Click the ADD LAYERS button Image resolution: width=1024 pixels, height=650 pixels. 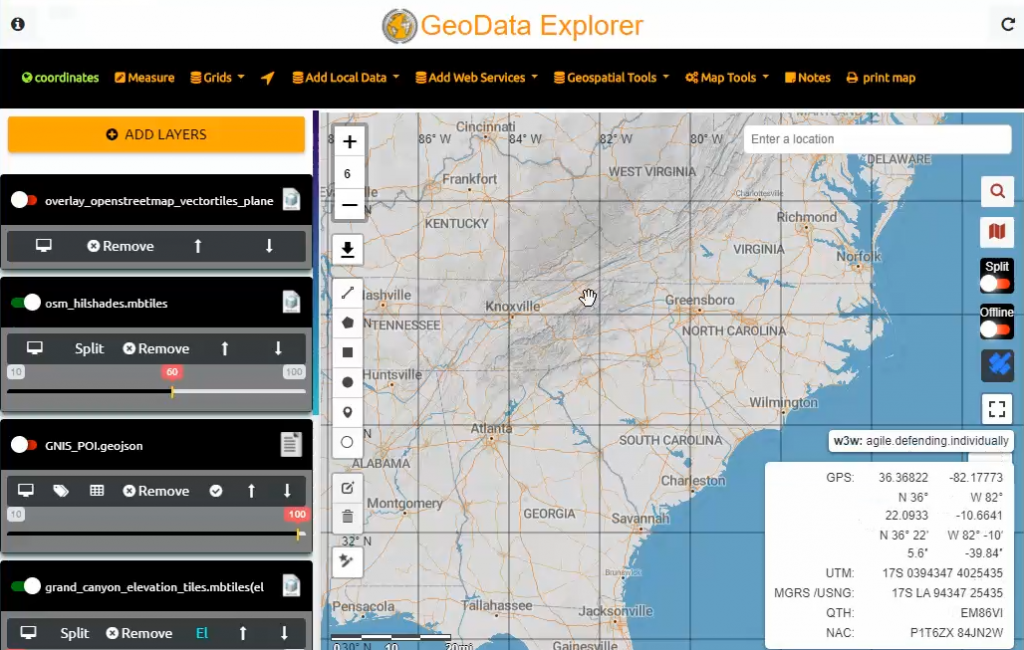[156, 135]
